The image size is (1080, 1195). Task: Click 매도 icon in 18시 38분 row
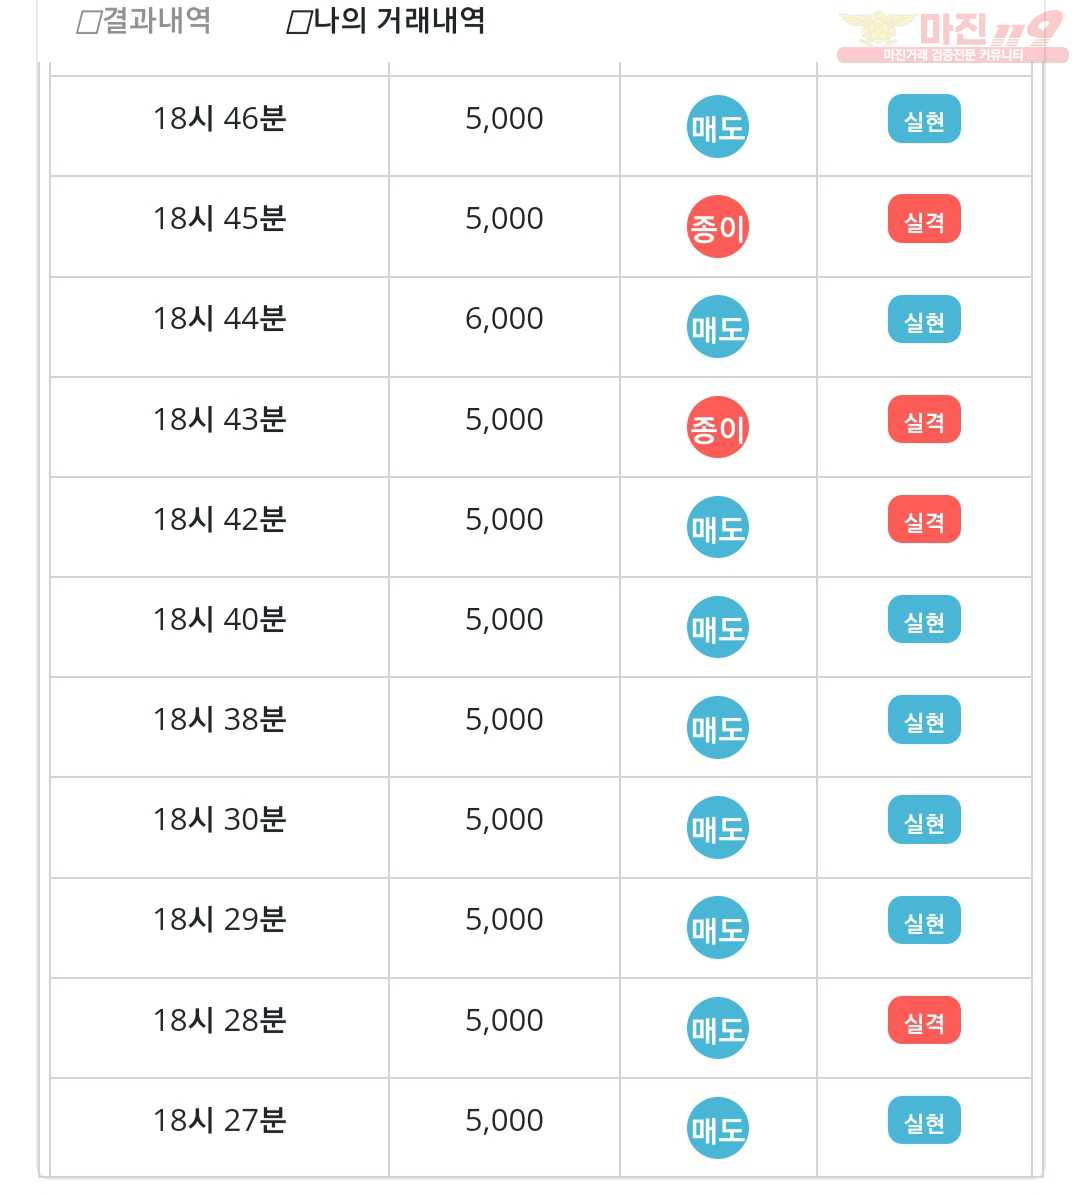click(718, 728)
